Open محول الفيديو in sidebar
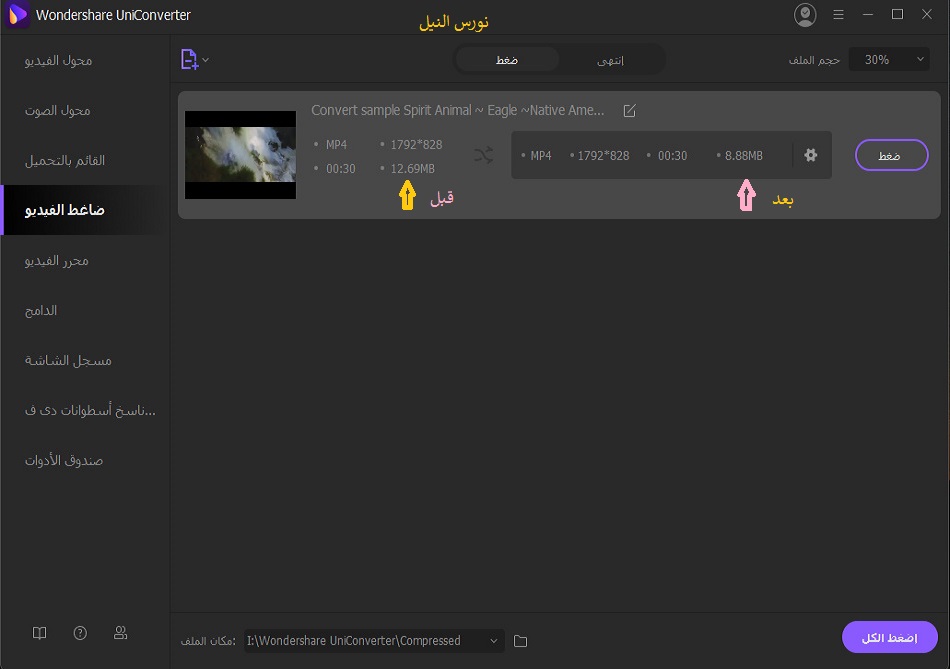This screenshot has height=669, width=950. (x=59, y=60)
